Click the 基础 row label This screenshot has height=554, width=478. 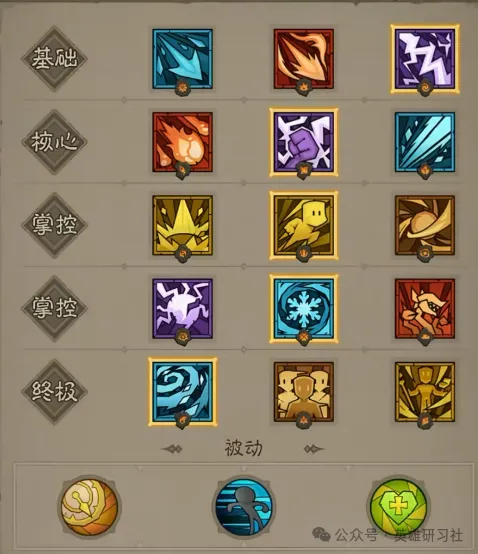pyautogui.click(x=54, y=58)
